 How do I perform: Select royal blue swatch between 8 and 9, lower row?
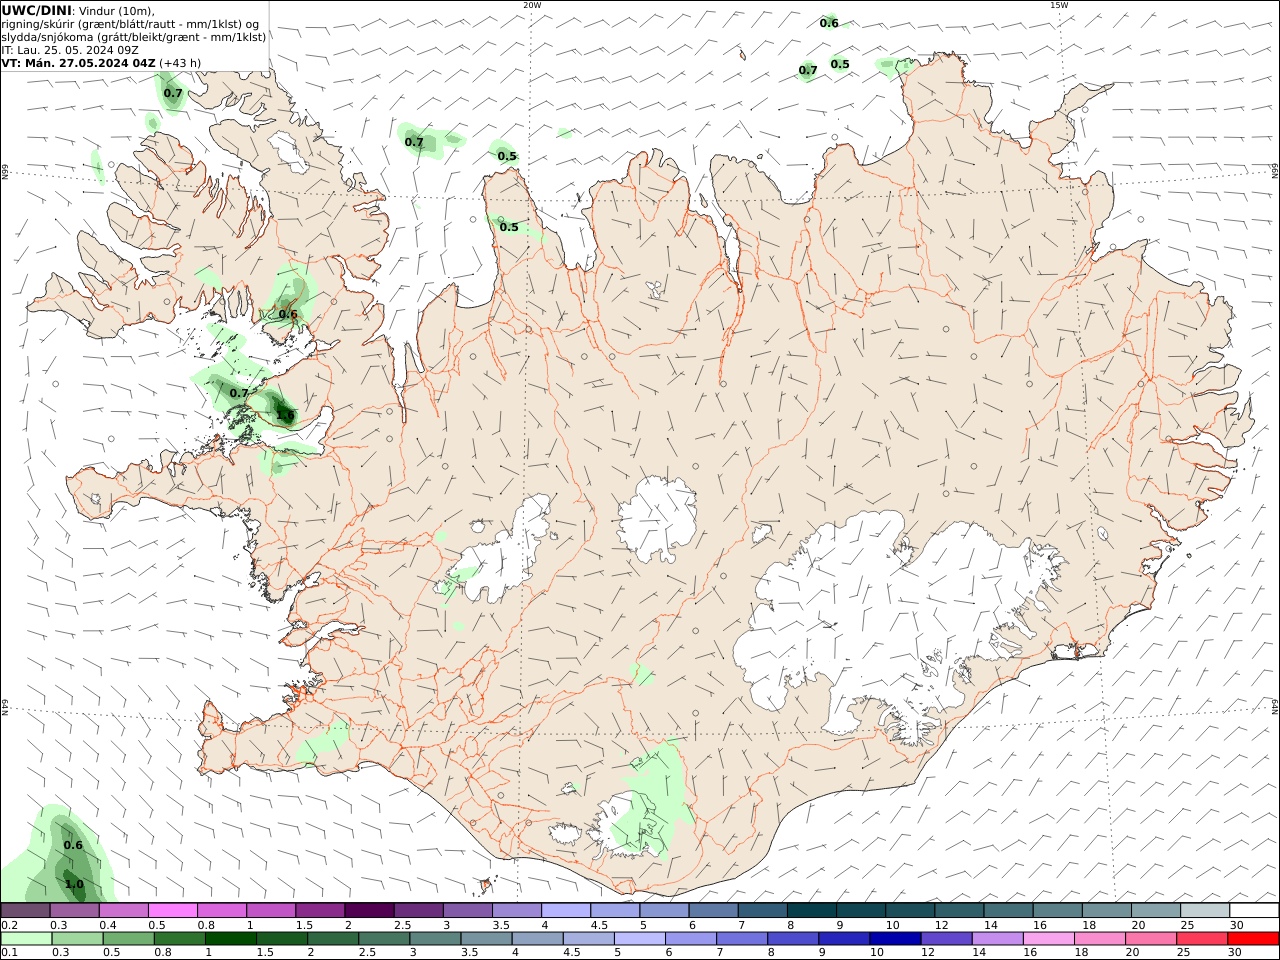click(791, 939)
